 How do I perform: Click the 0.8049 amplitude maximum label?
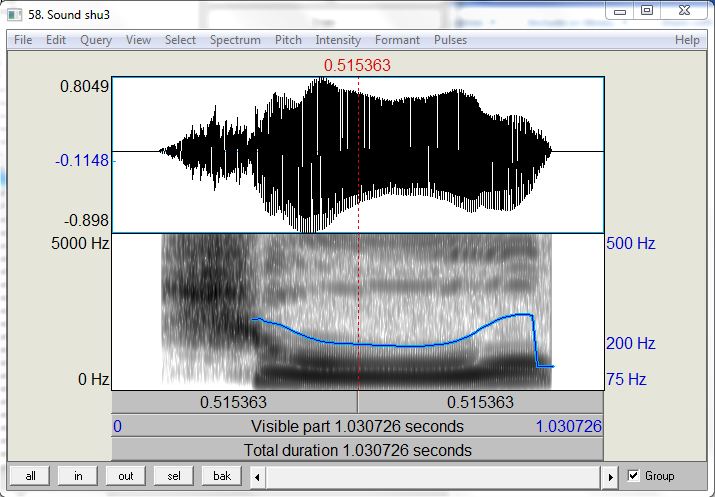[x=84, y=86]
